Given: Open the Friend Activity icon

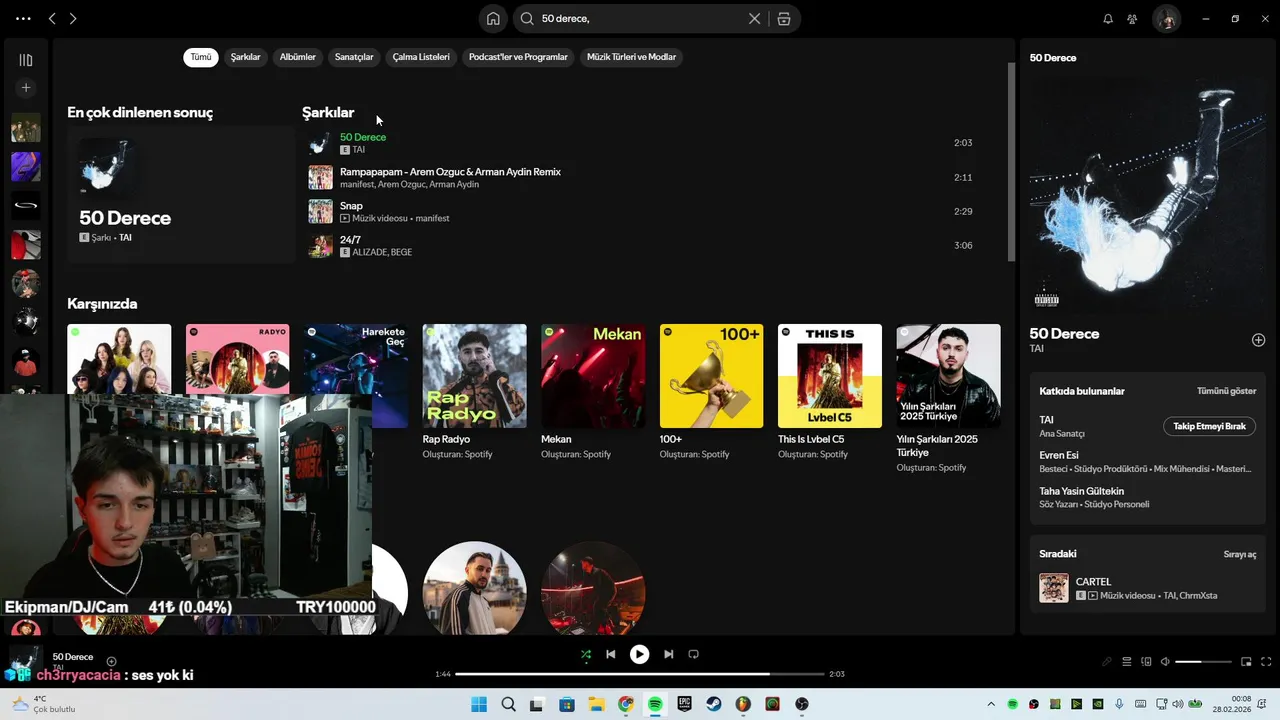Looking at the screenshot, I should coord(1132,18).
